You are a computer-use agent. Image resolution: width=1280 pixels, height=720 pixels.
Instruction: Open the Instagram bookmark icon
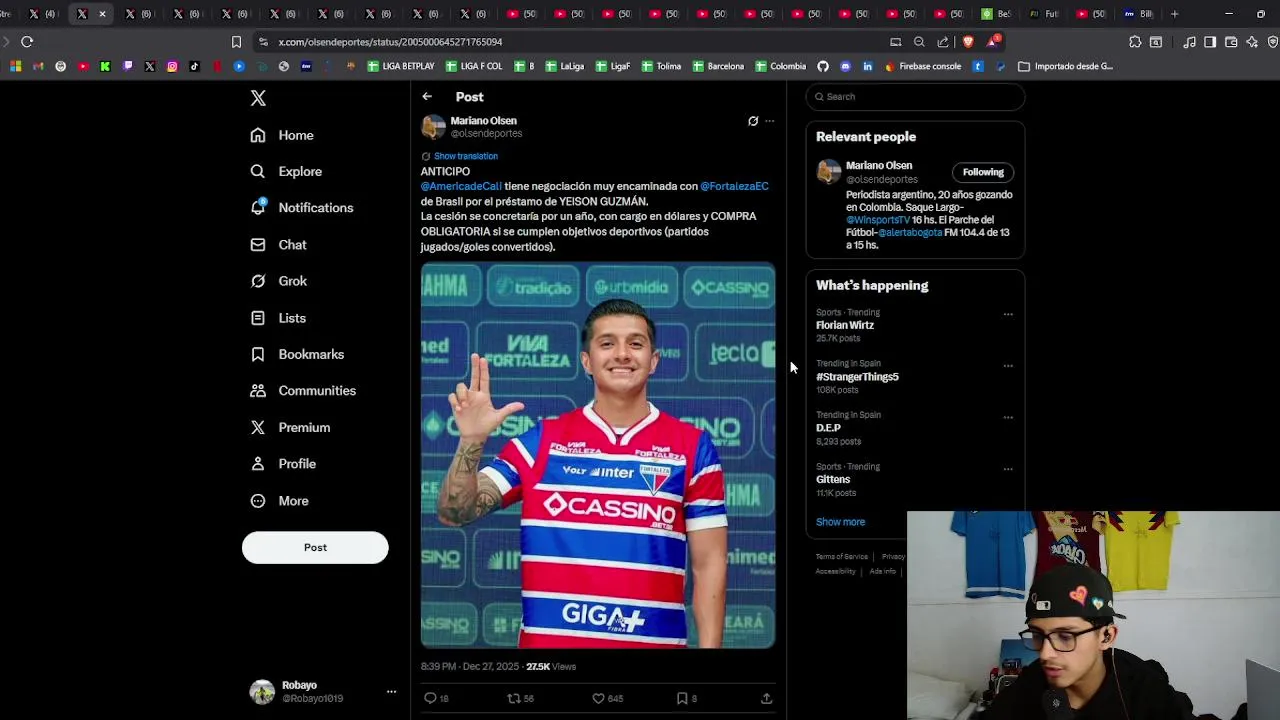pos(172,66)
